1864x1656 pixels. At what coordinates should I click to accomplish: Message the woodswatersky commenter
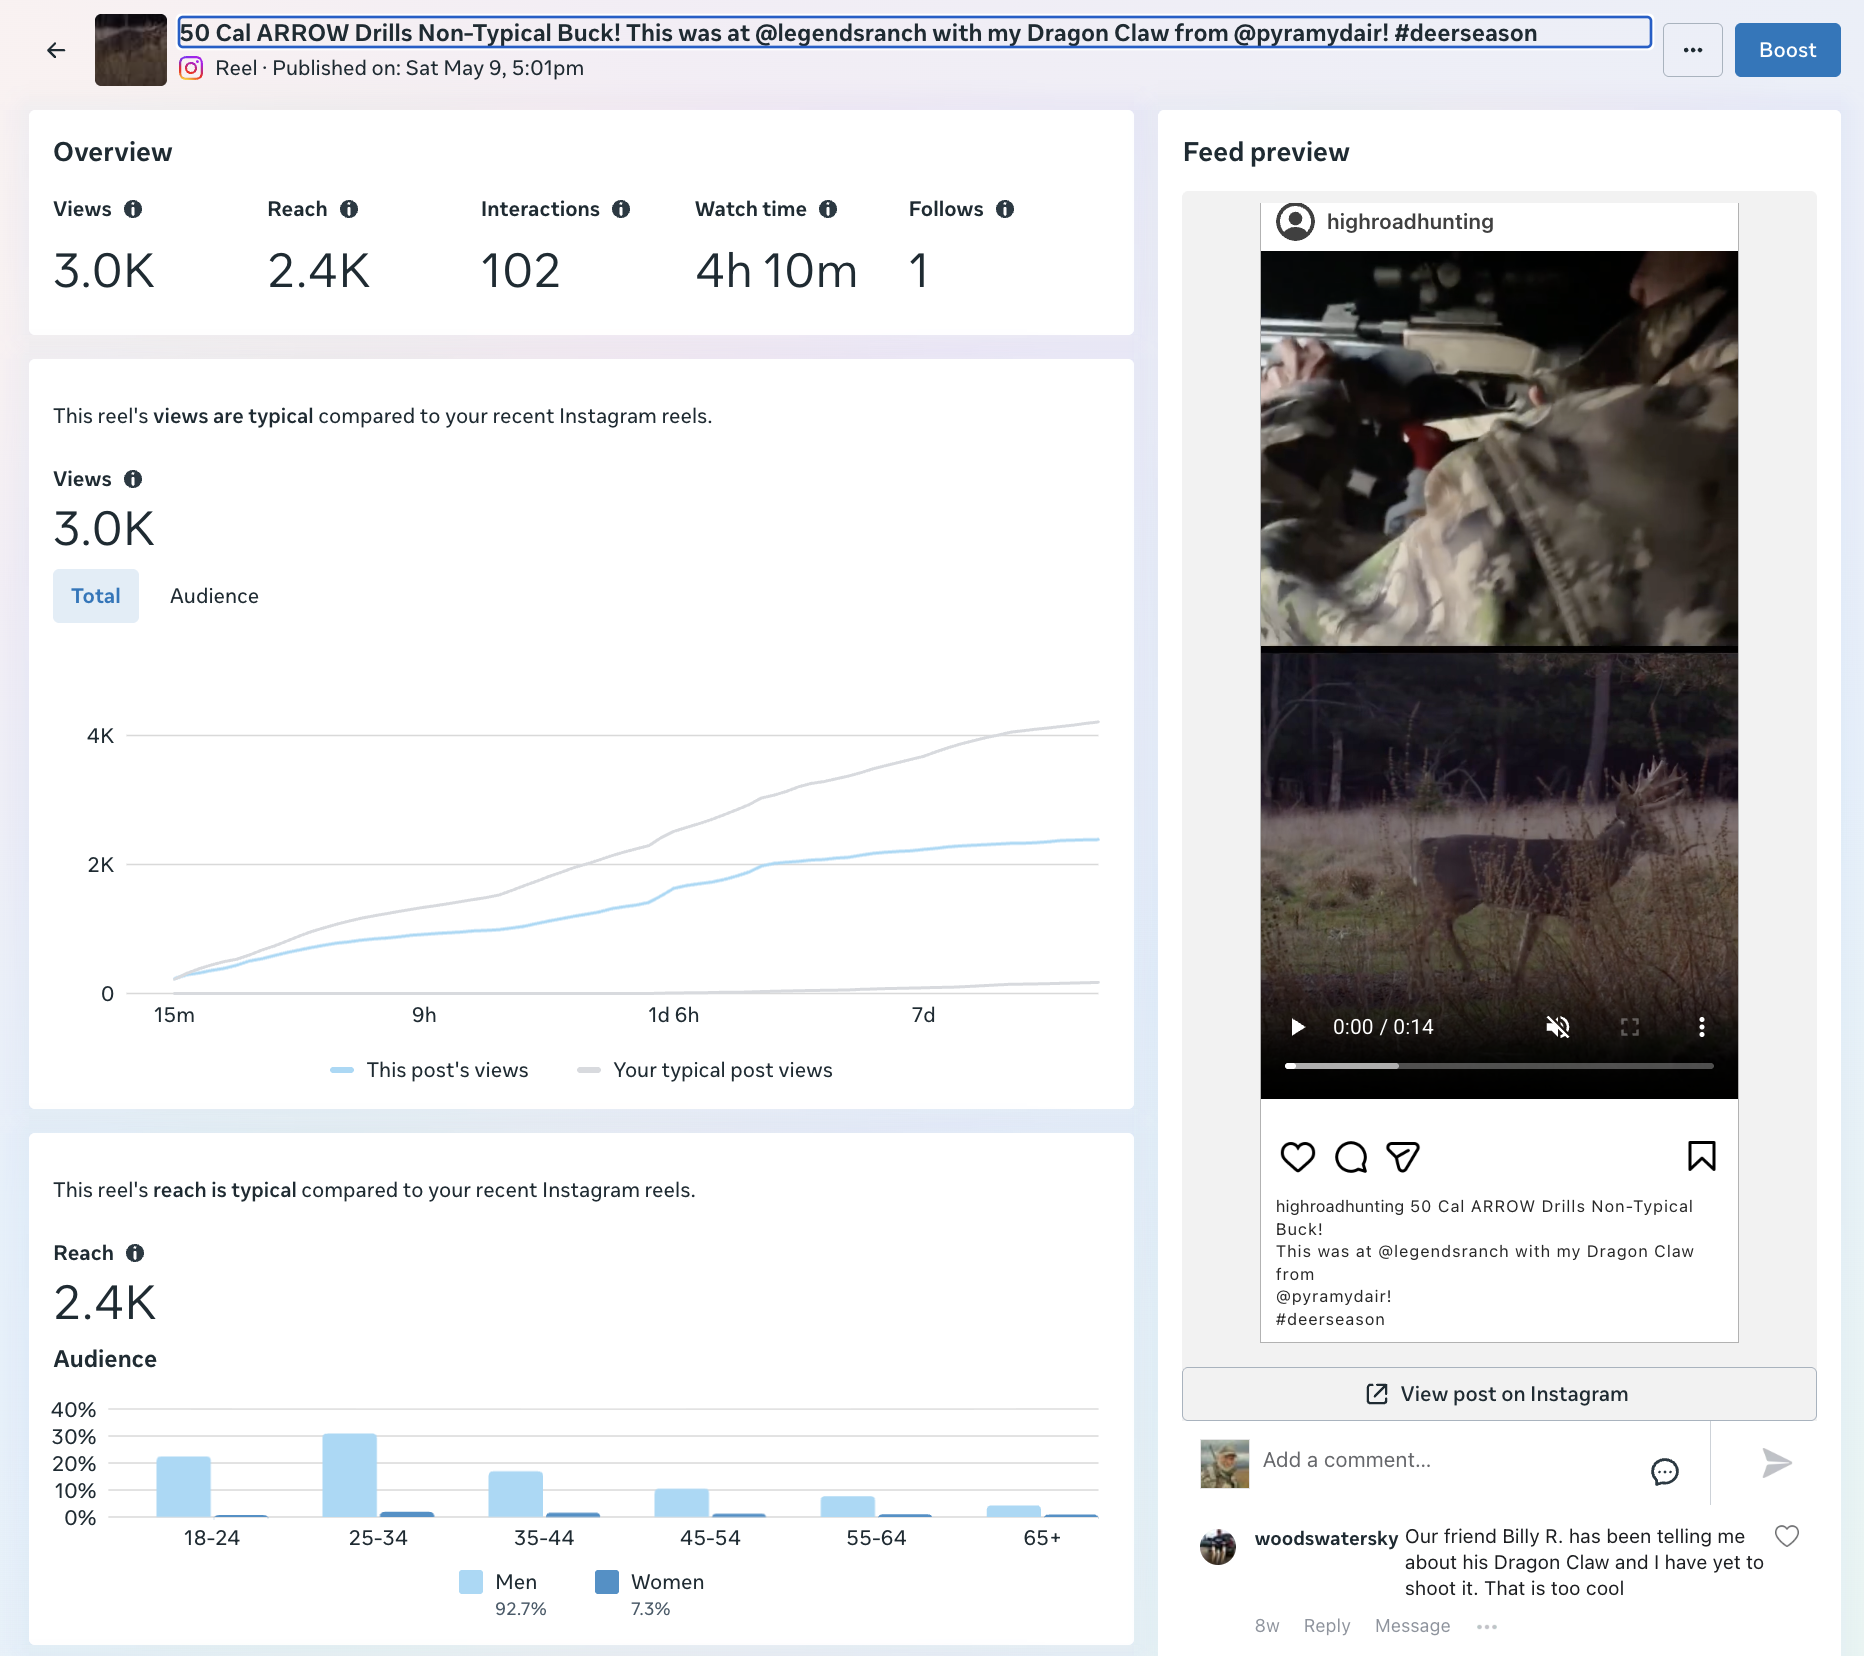[1412, 1626]
